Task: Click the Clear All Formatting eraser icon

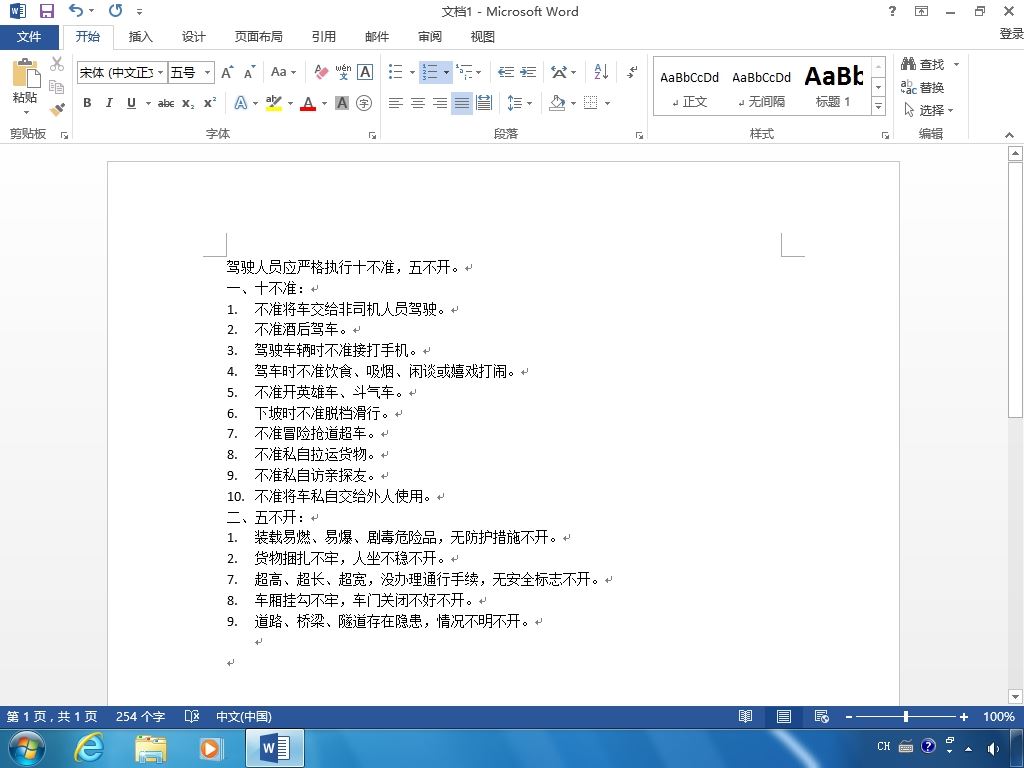Action: click(x=321, y=72)
